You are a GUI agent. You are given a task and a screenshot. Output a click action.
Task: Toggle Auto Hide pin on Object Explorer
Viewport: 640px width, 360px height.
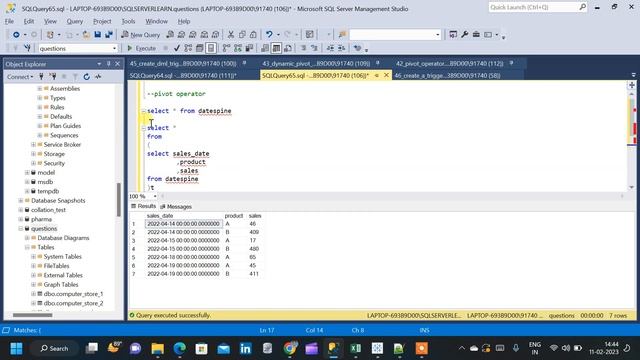(109, 64)
